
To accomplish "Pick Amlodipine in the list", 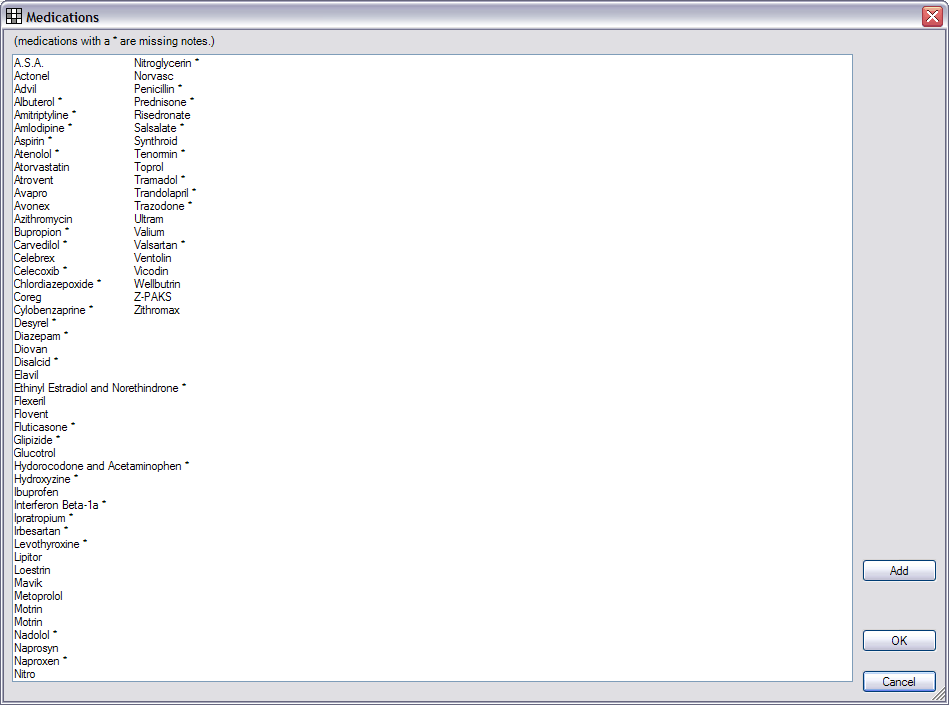I will [x=42, y=128].
